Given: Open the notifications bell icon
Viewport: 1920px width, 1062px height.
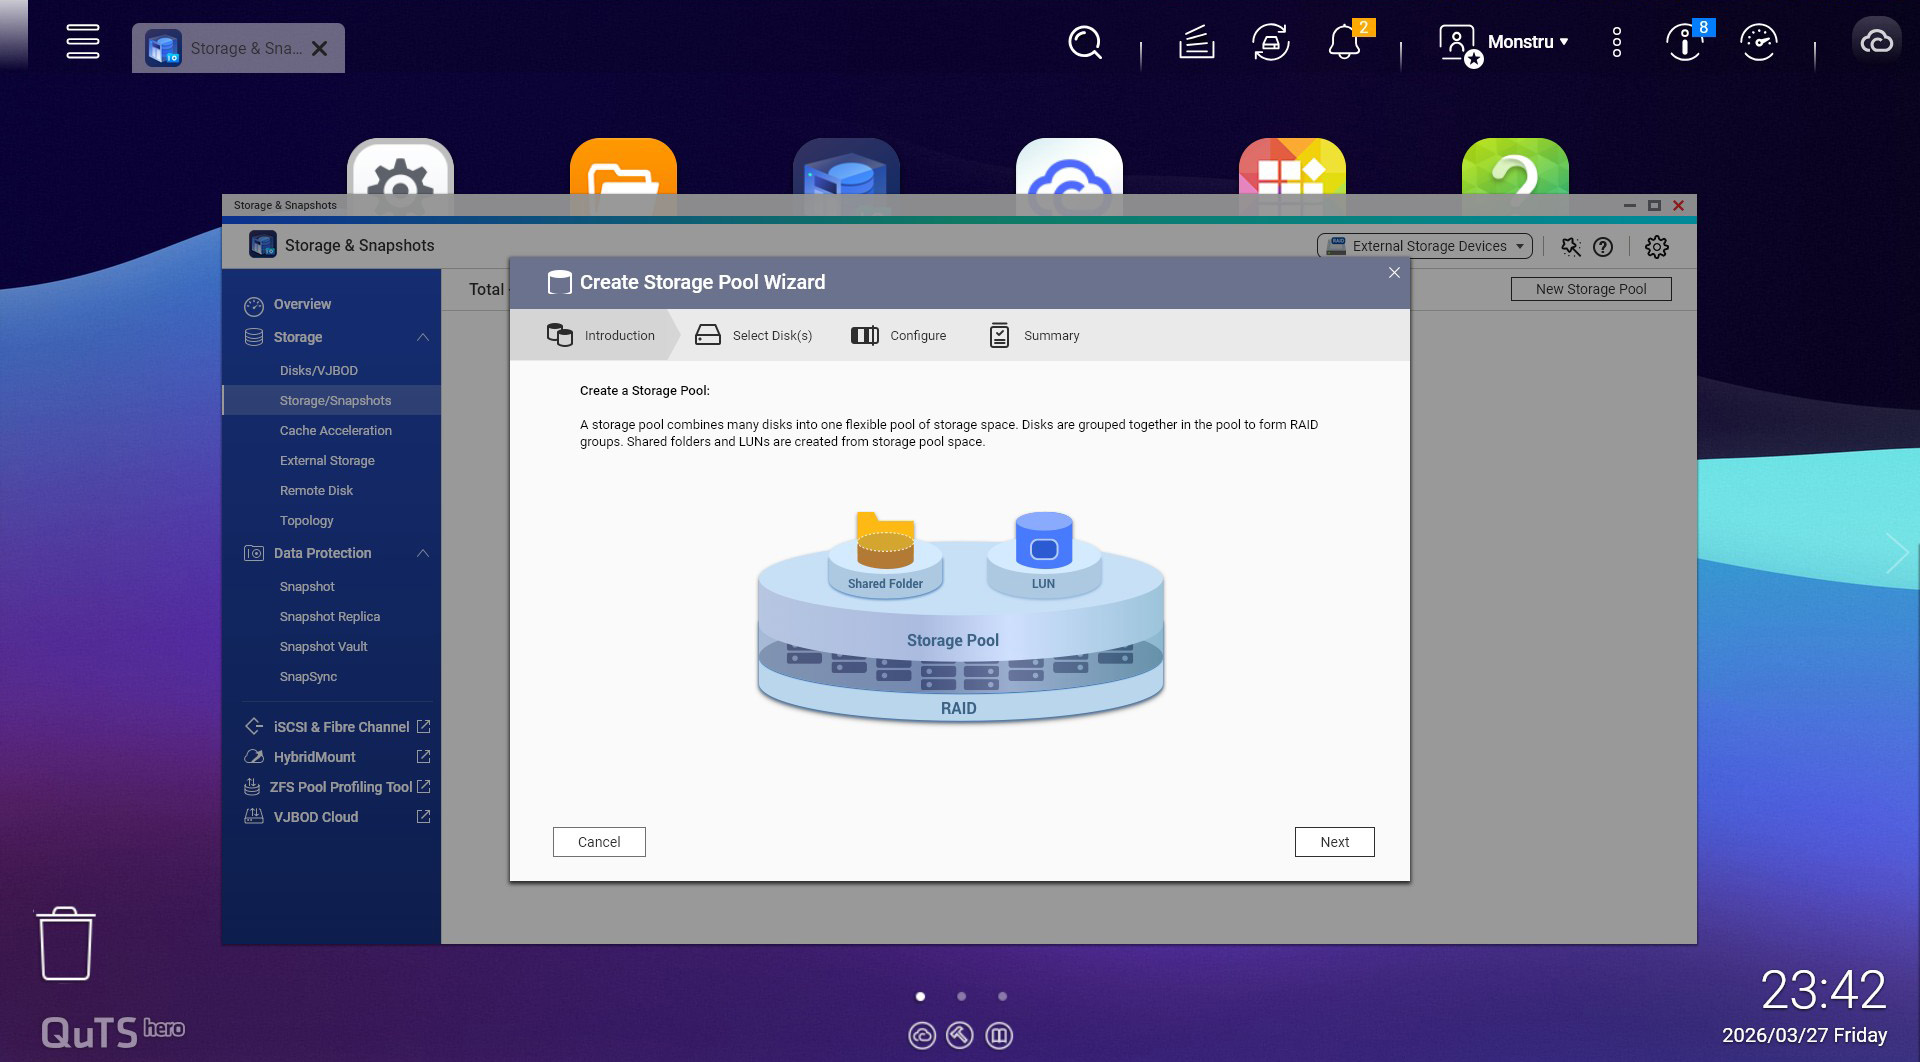Looking at the screenshot, I should click(1344, 43).
